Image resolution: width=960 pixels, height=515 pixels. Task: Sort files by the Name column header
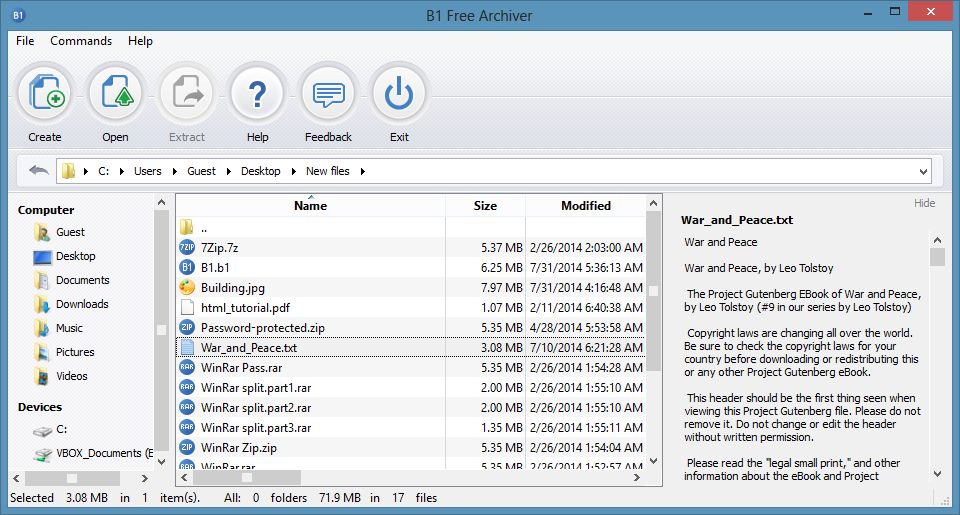click(x=310, y=206)
